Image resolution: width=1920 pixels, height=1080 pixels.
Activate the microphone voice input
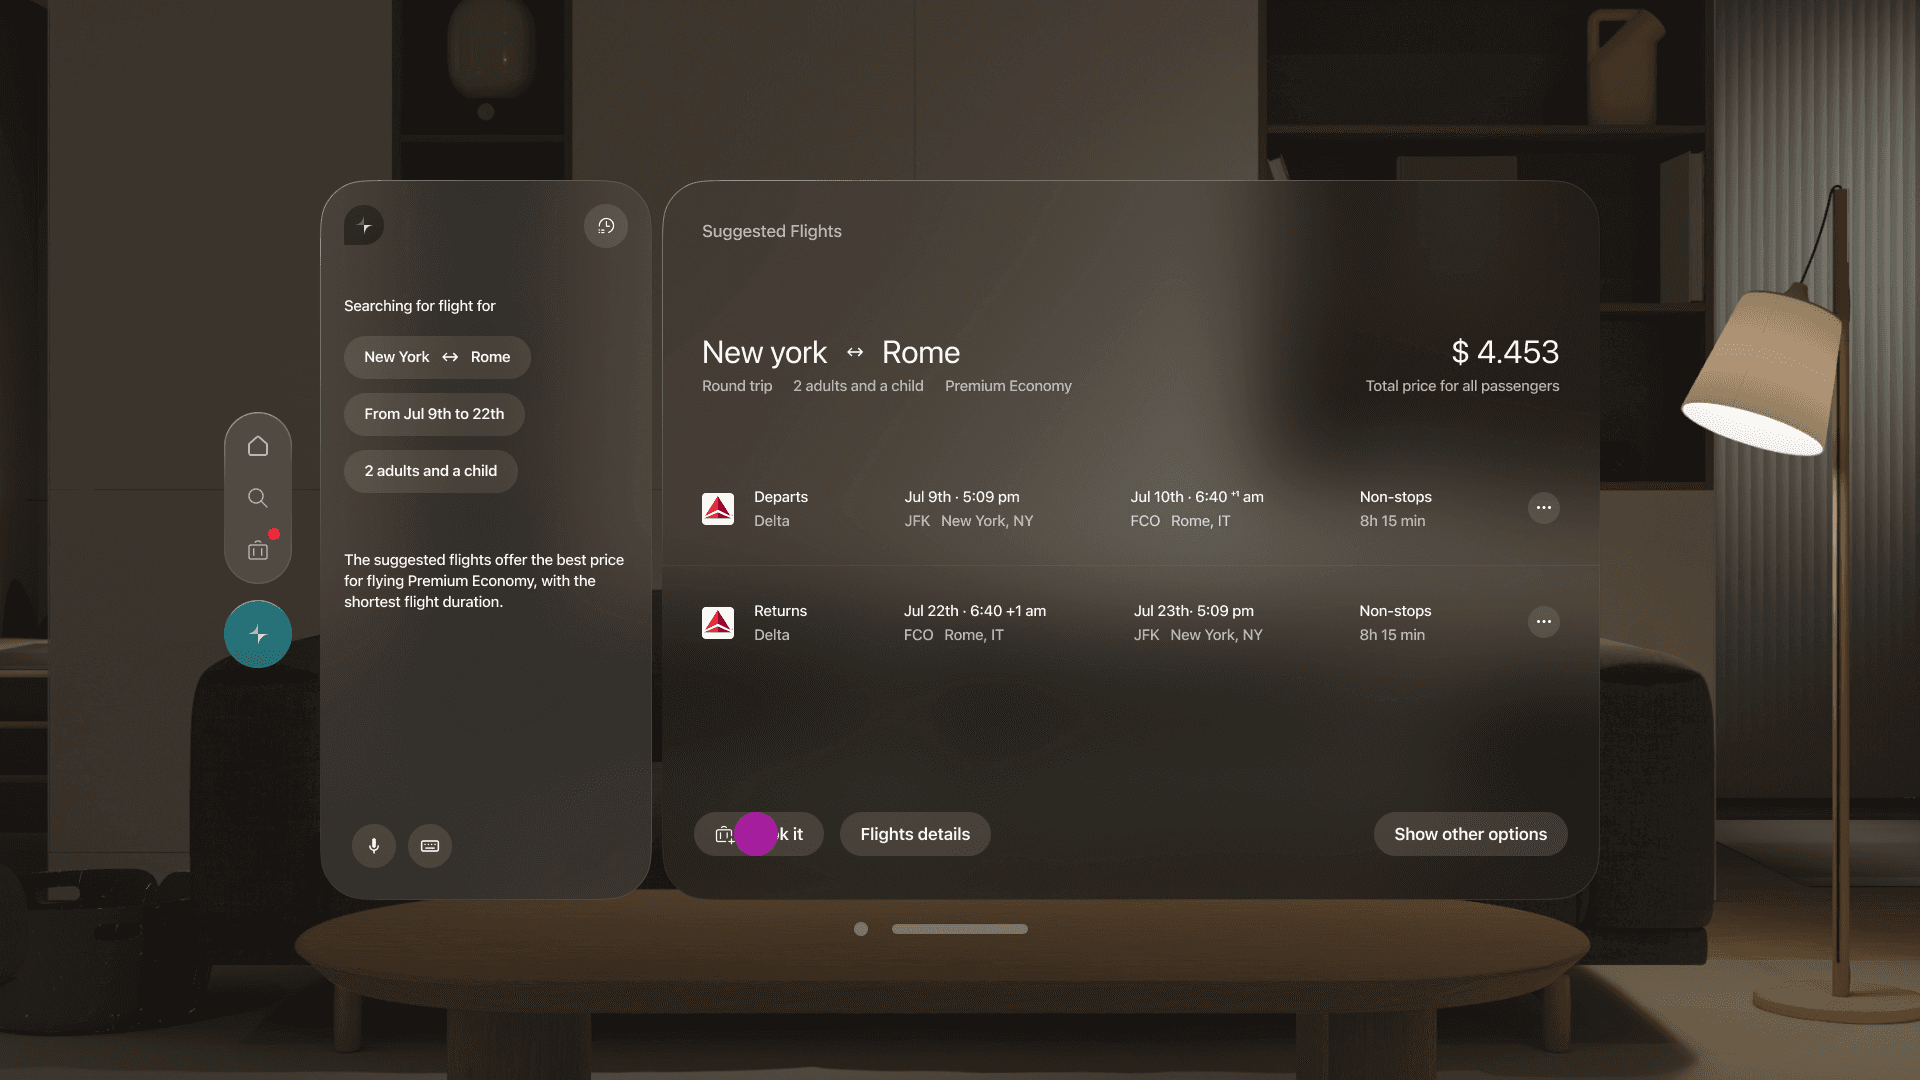(x=374, y=846)
